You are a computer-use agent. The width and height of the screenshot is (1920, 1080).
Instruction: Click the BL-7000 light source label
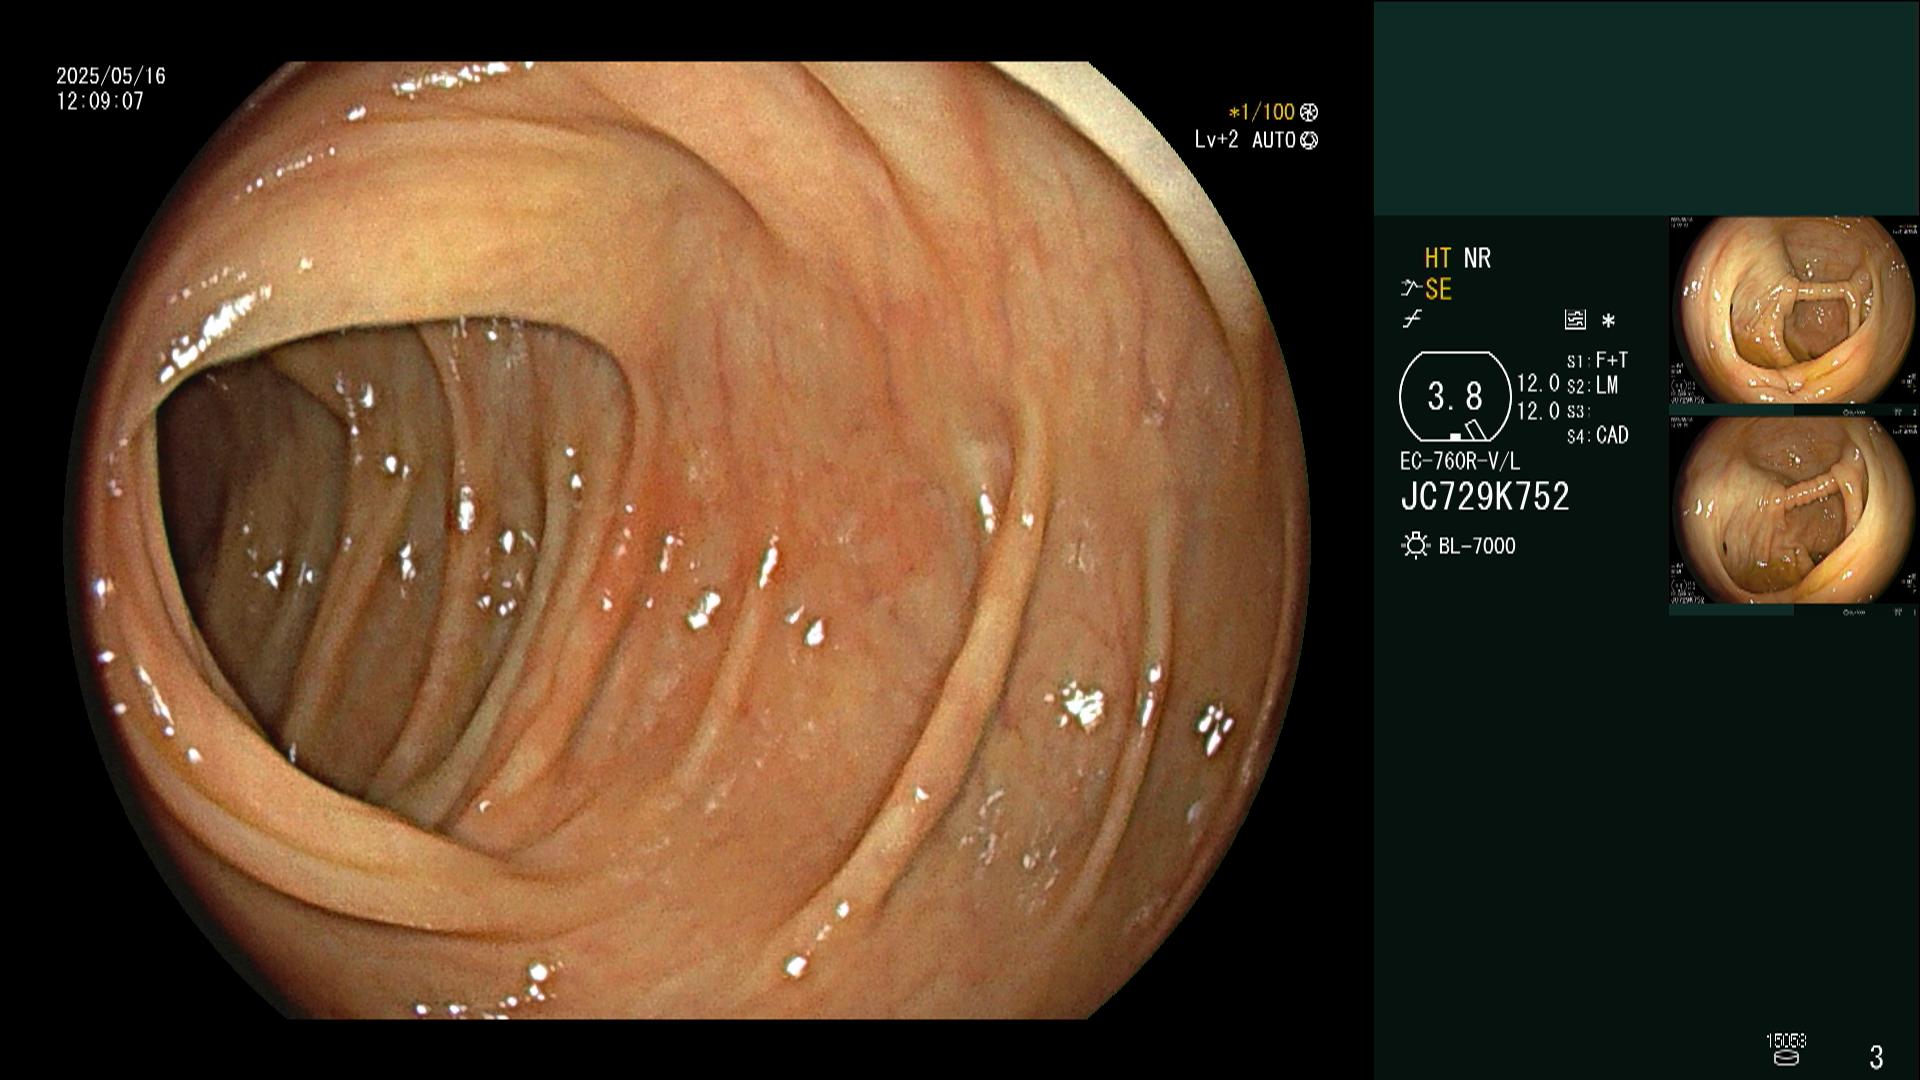coord(1477,546)
